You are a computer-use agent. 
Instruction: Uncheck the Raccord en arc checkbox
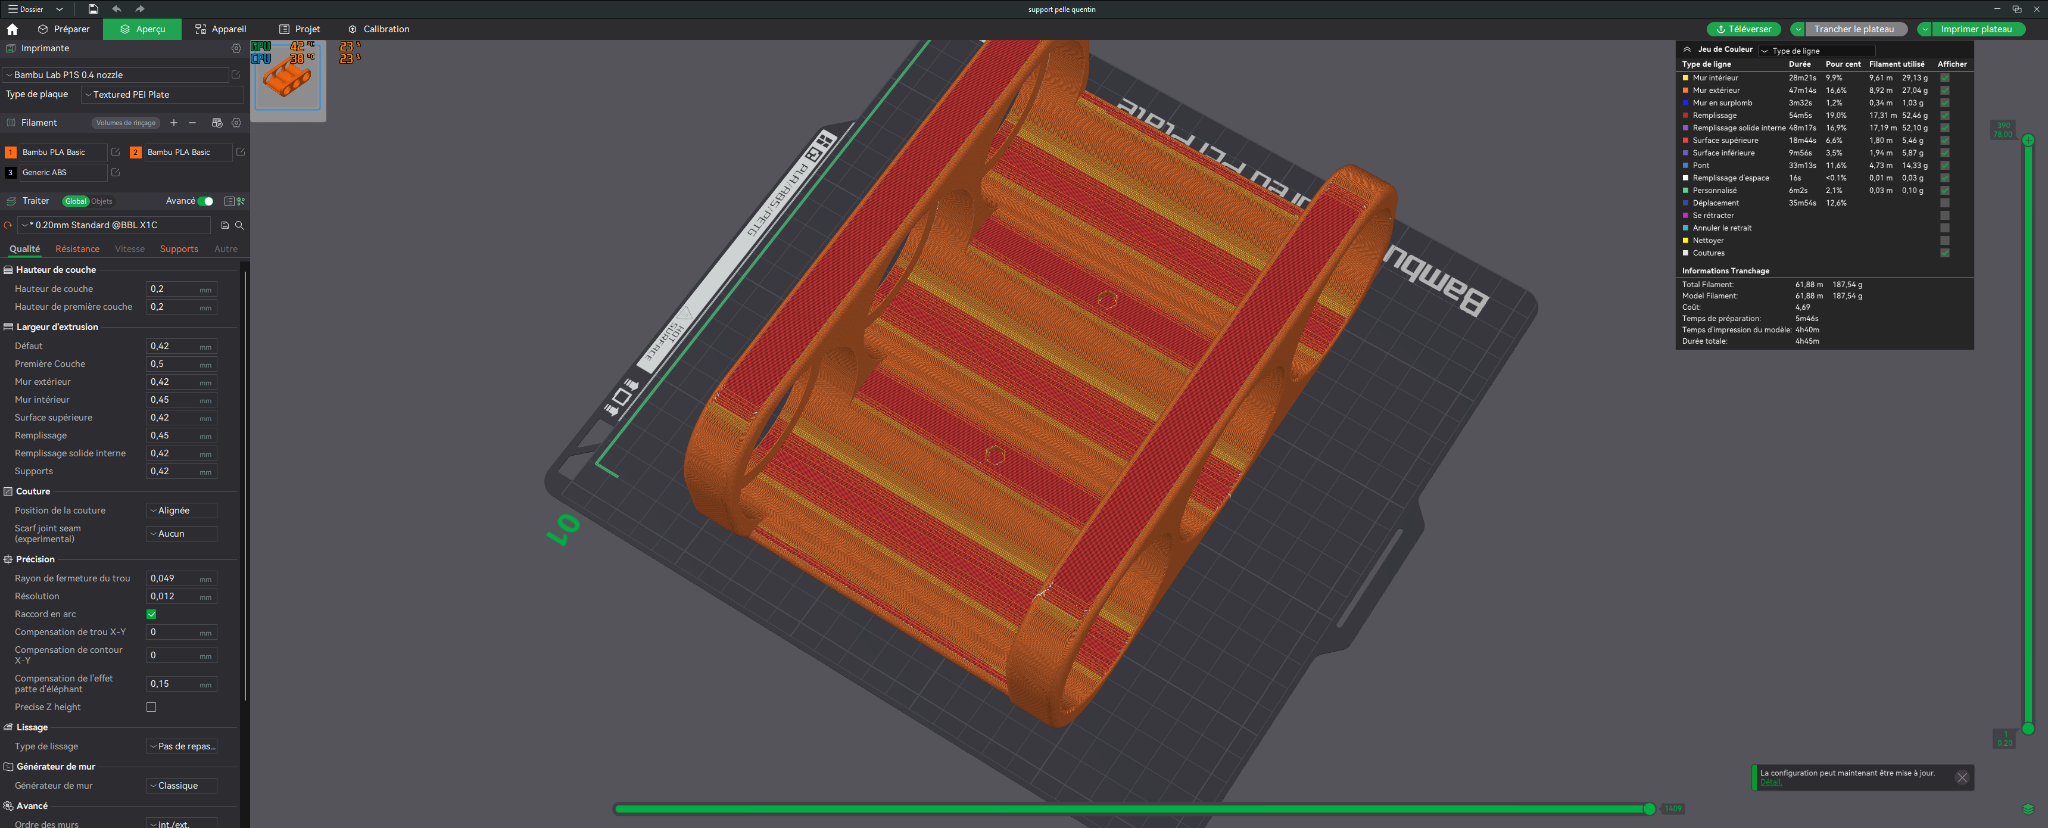(151, 614)
